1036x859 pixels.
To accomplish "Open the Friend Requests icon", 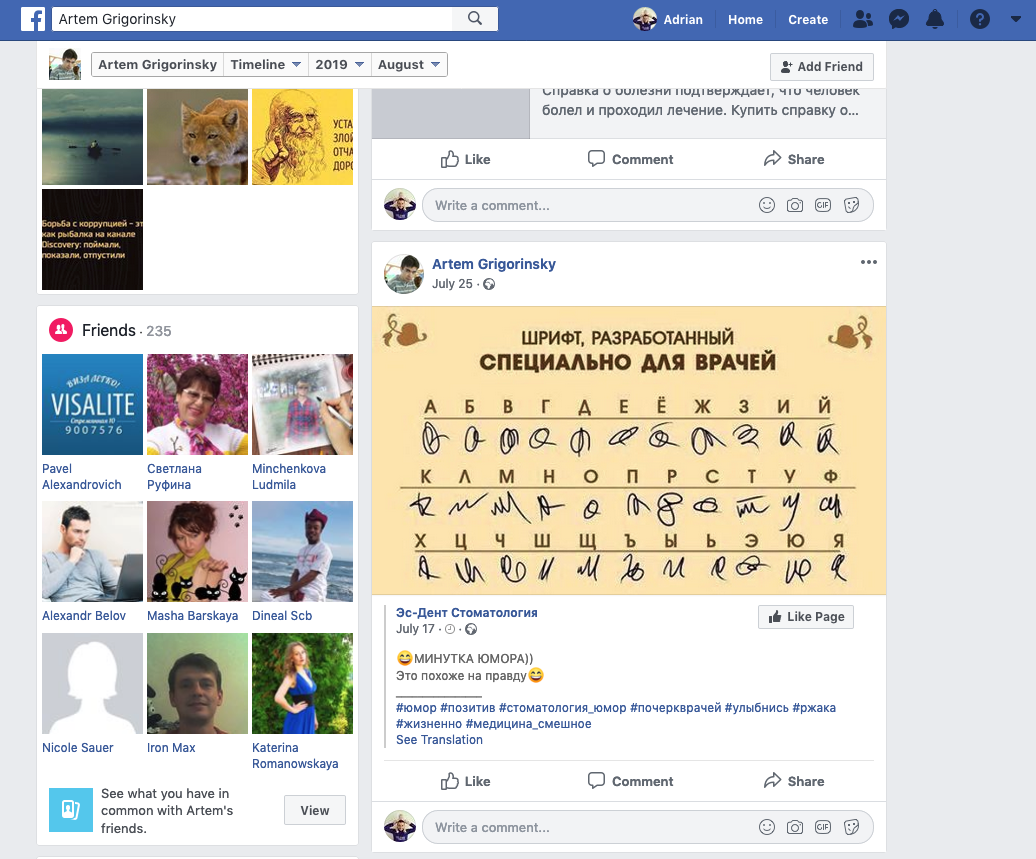I will (862, 19).
